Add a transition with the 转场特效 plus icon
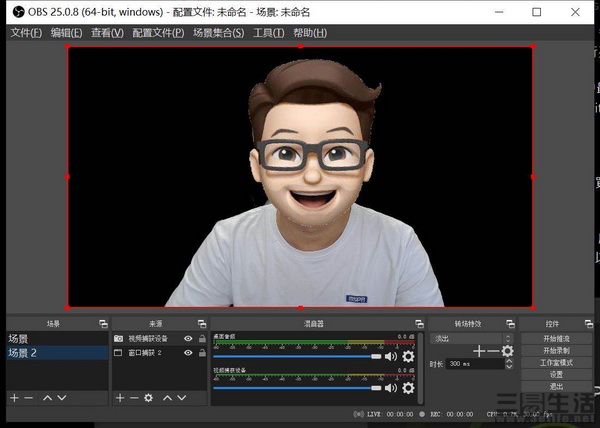Image resolution: width=600 pixels, height=428 pixels. pos(479,351)
